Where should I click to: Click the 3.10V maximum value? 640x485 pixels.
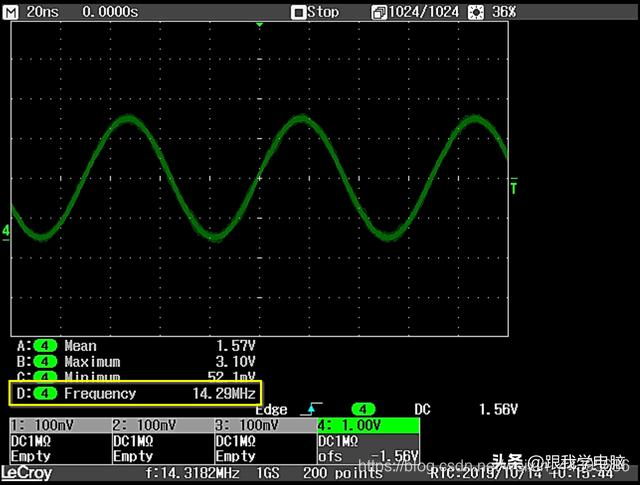(236, 362)
